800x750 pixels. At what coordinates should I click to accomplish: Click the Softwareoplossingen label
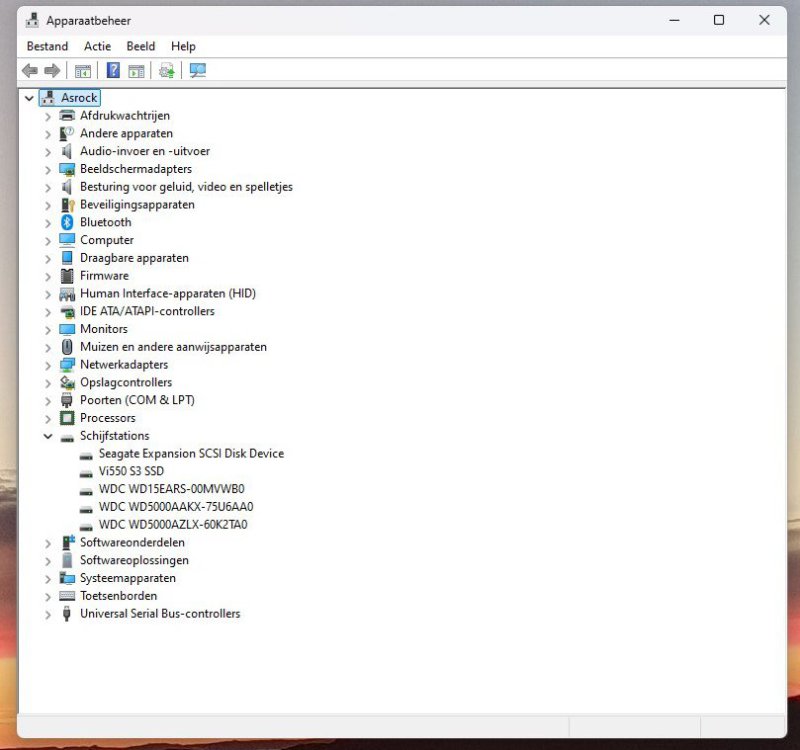tap(134, 560)
